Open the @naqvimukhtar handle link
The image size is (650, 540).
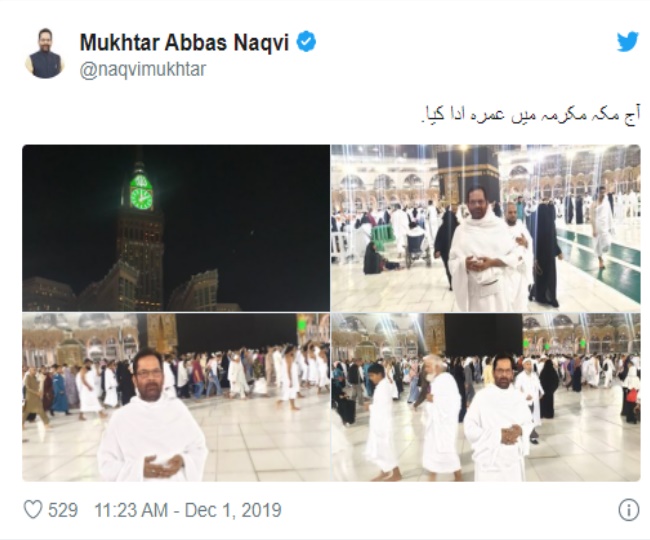(143, 69)
